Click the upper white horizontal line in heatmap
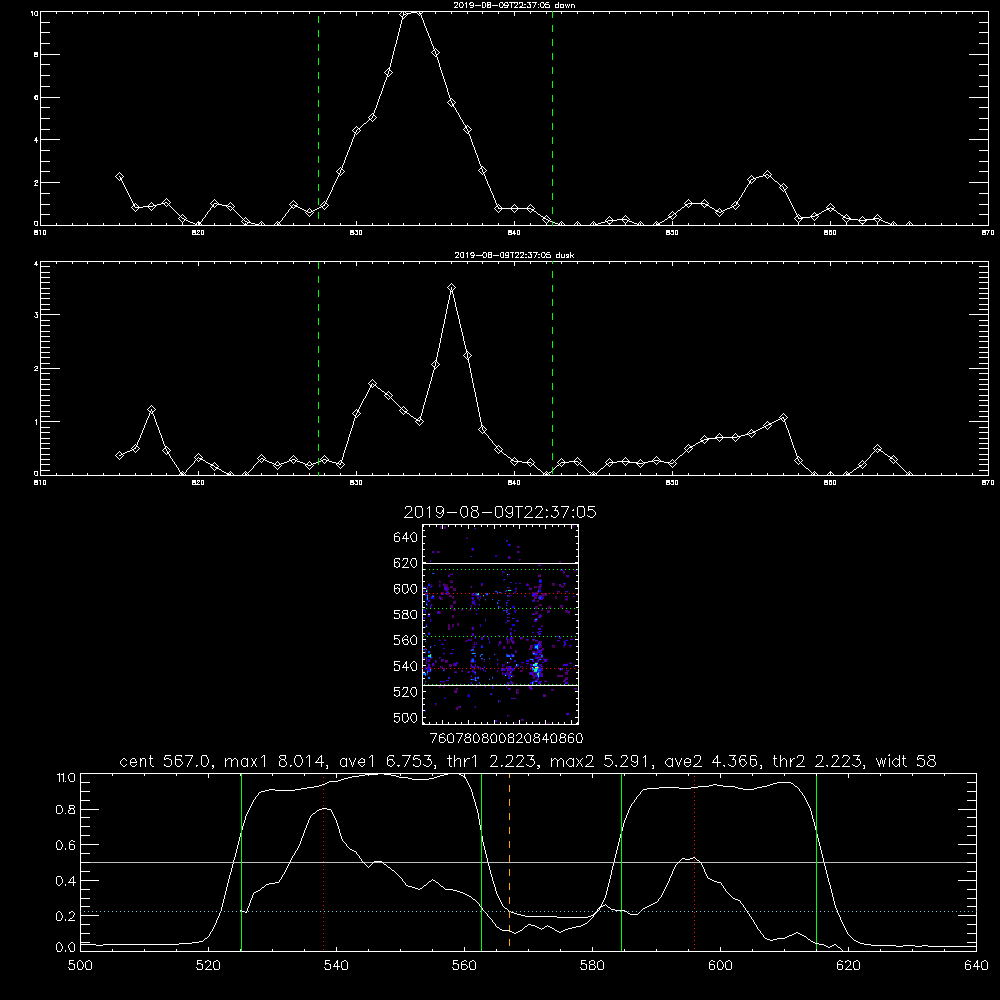Screen dimensions: 1000x1000 coord(501,563)
